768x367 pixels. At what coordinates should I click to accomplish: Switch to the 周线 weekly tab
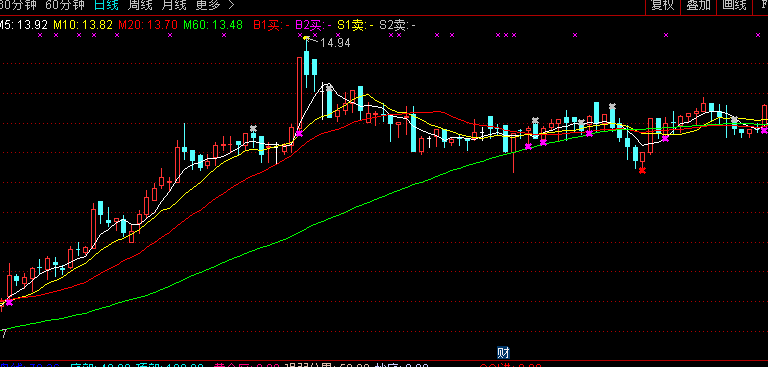140,5
